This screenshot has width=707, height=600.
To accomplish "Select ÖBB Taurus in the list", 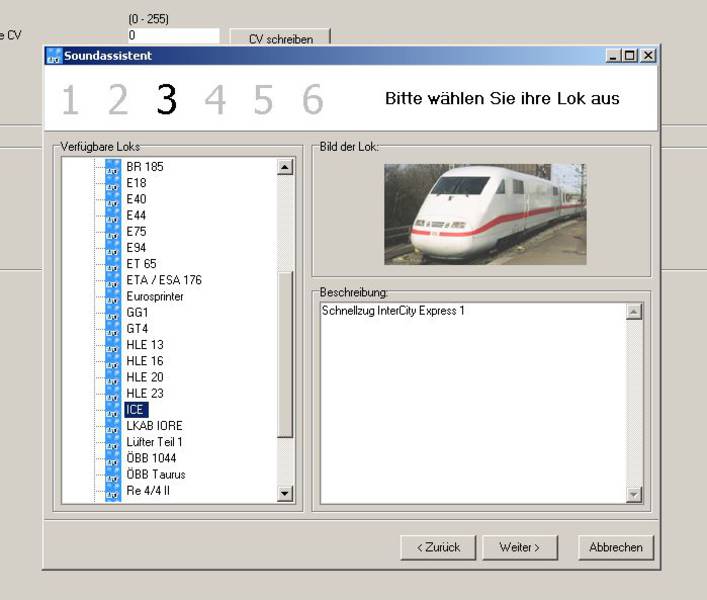I will [156, 475].
